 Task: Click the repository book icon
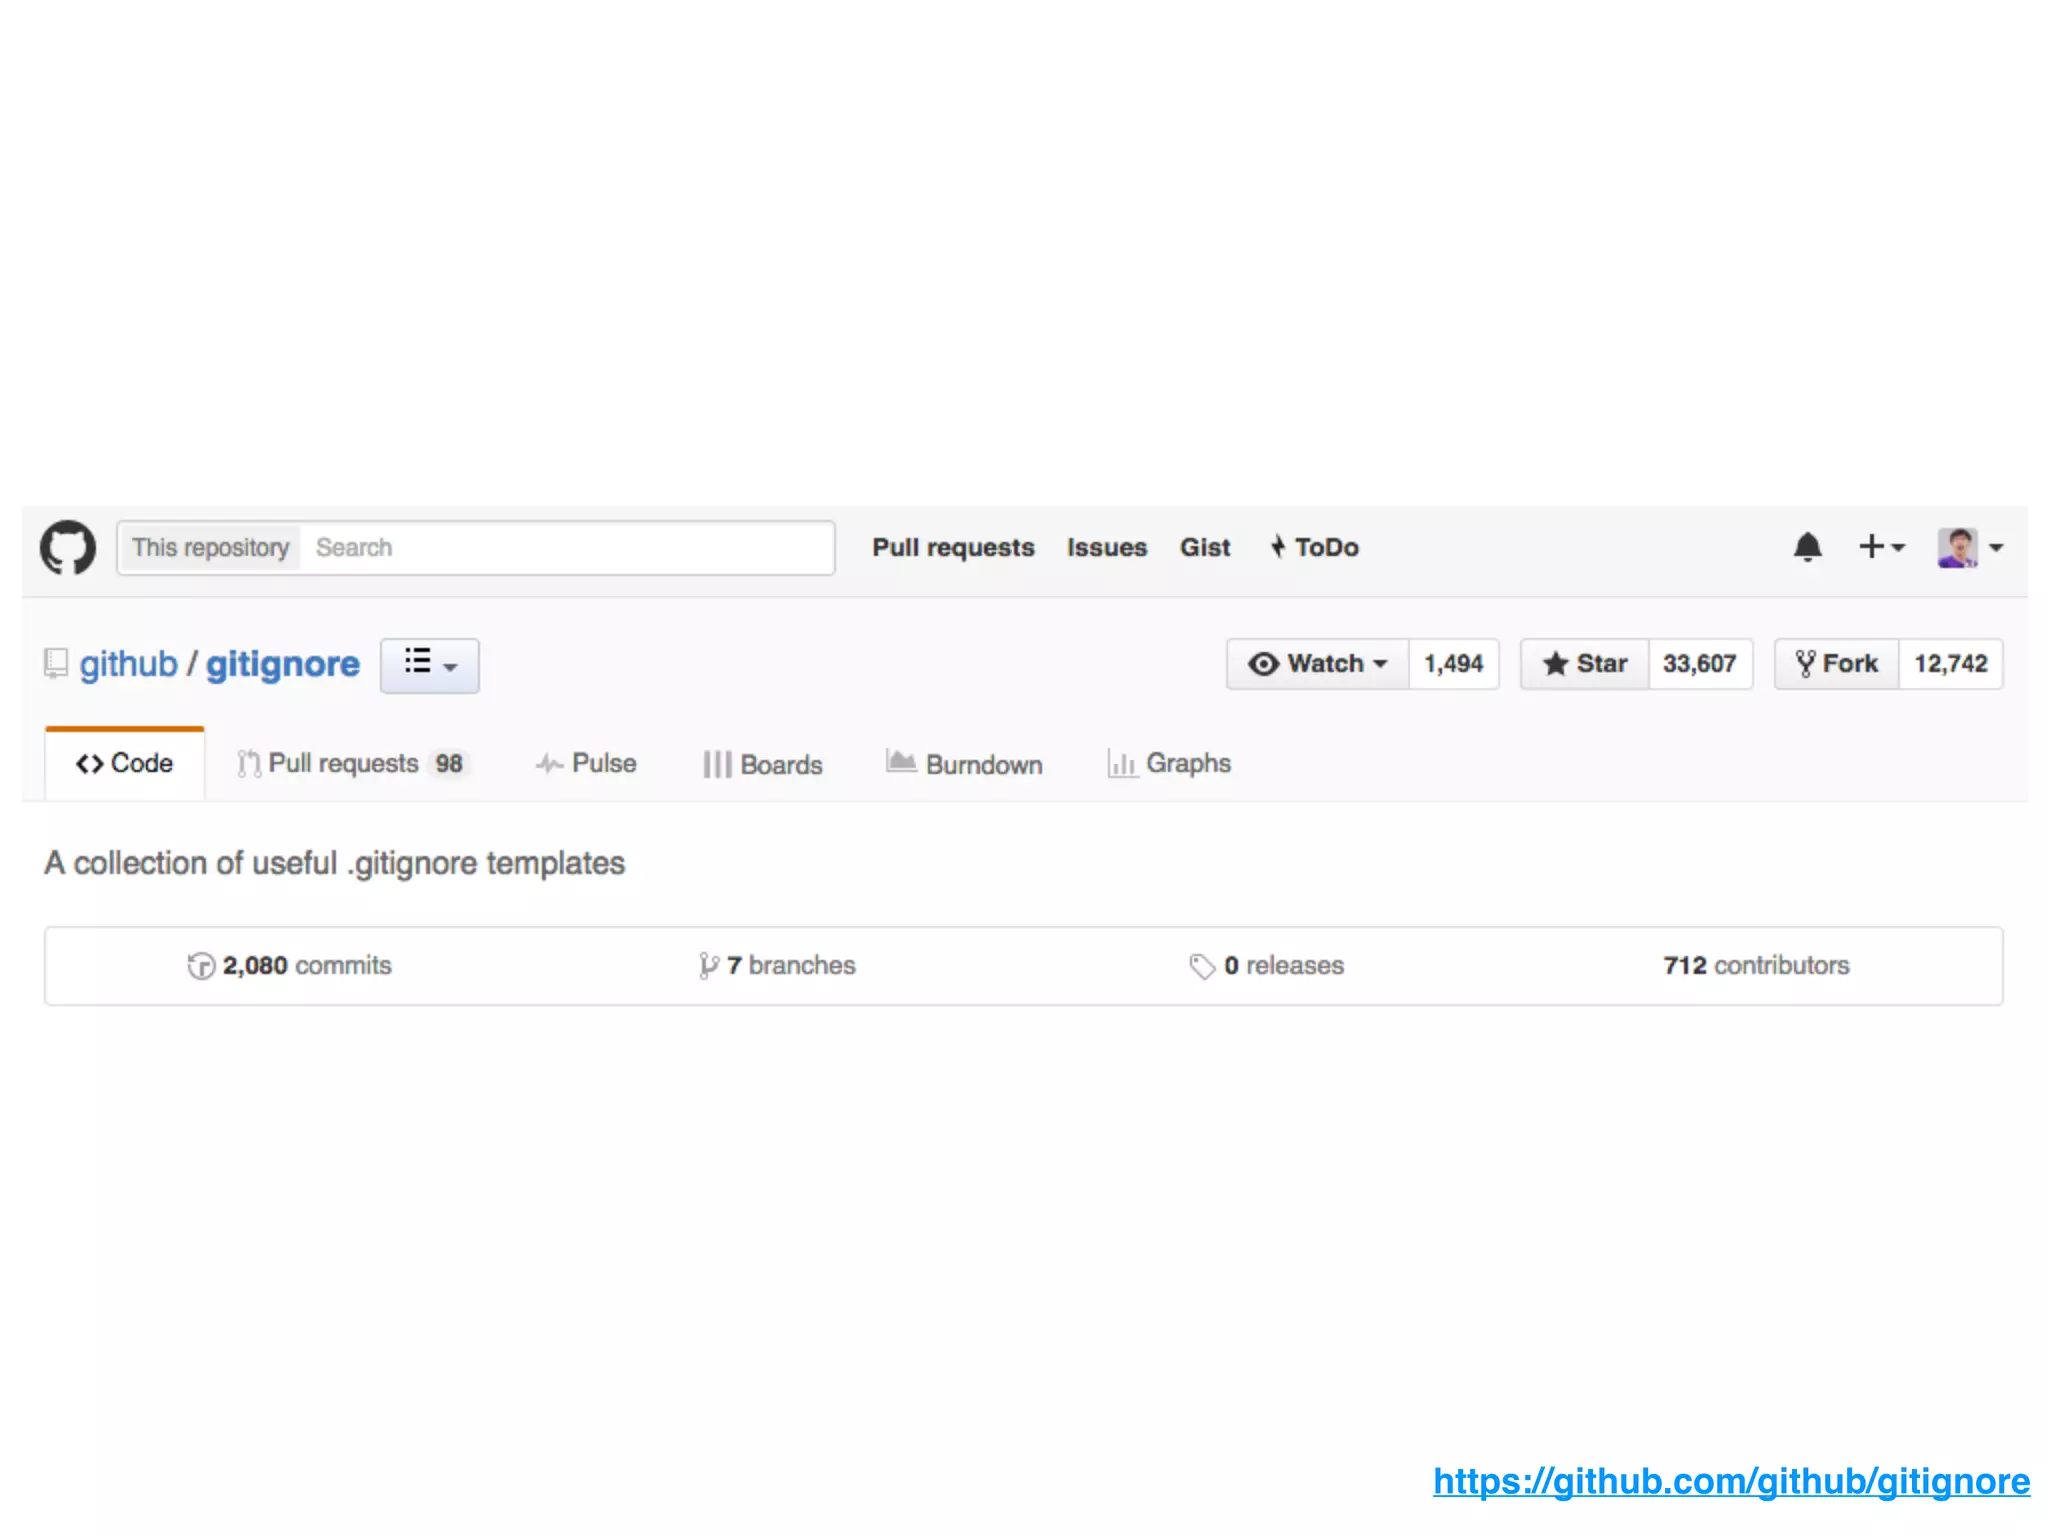pyautogui.click(x=56, y=663)
